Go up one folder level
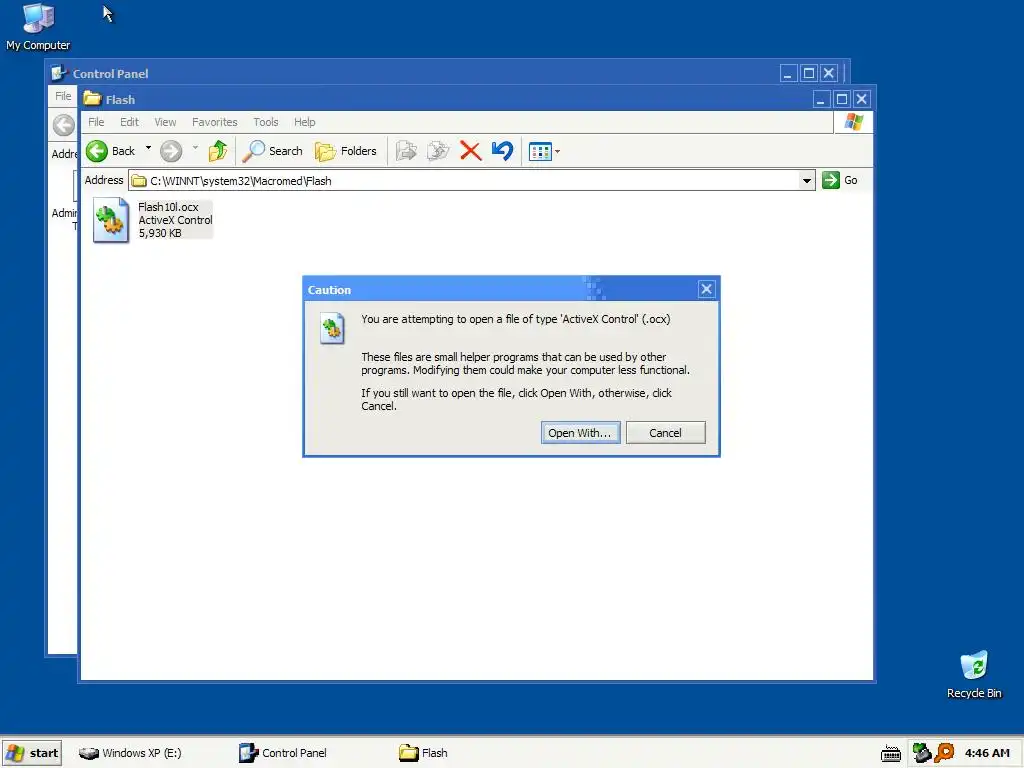The width and height of the screenshot is (1024, 768). [x=218, y=151]
